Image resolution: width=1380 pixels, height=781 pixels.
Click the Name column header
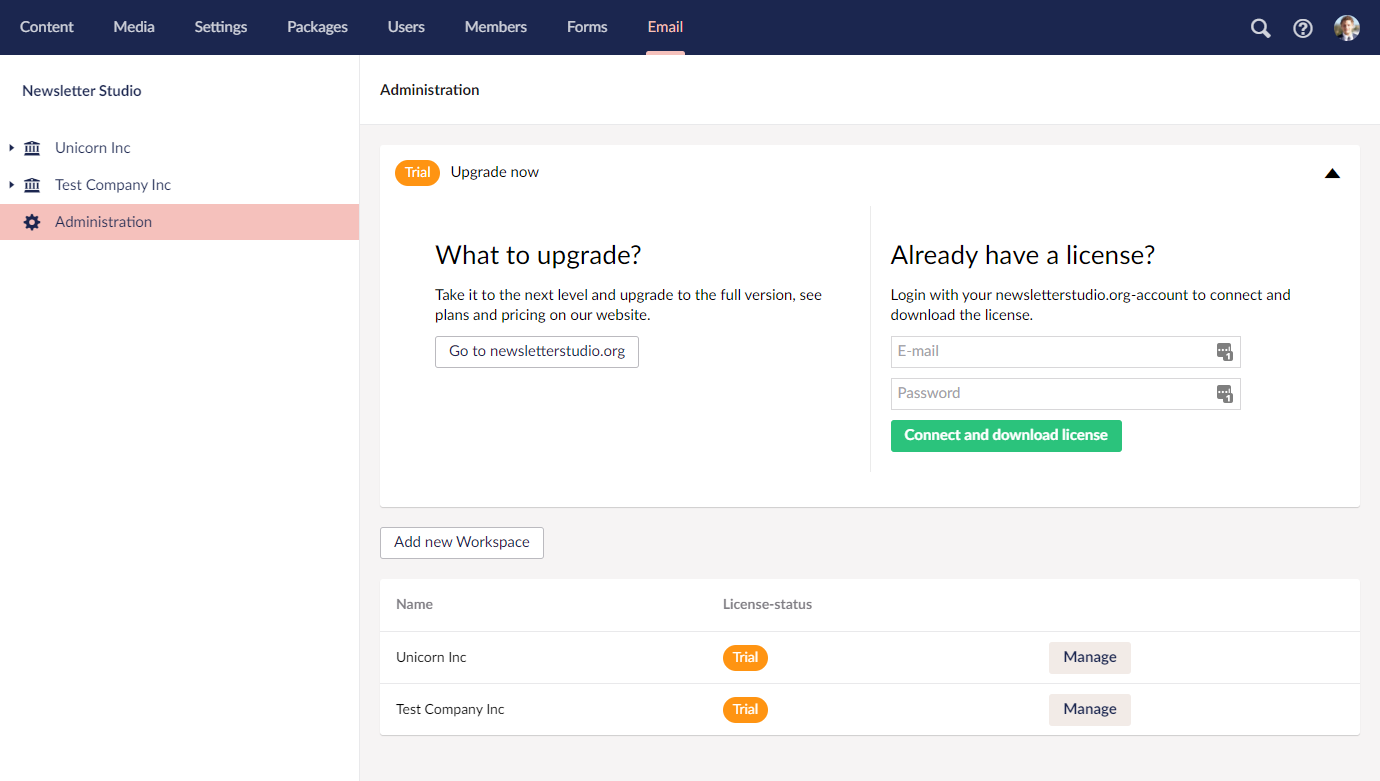click(x=414, y=605)
